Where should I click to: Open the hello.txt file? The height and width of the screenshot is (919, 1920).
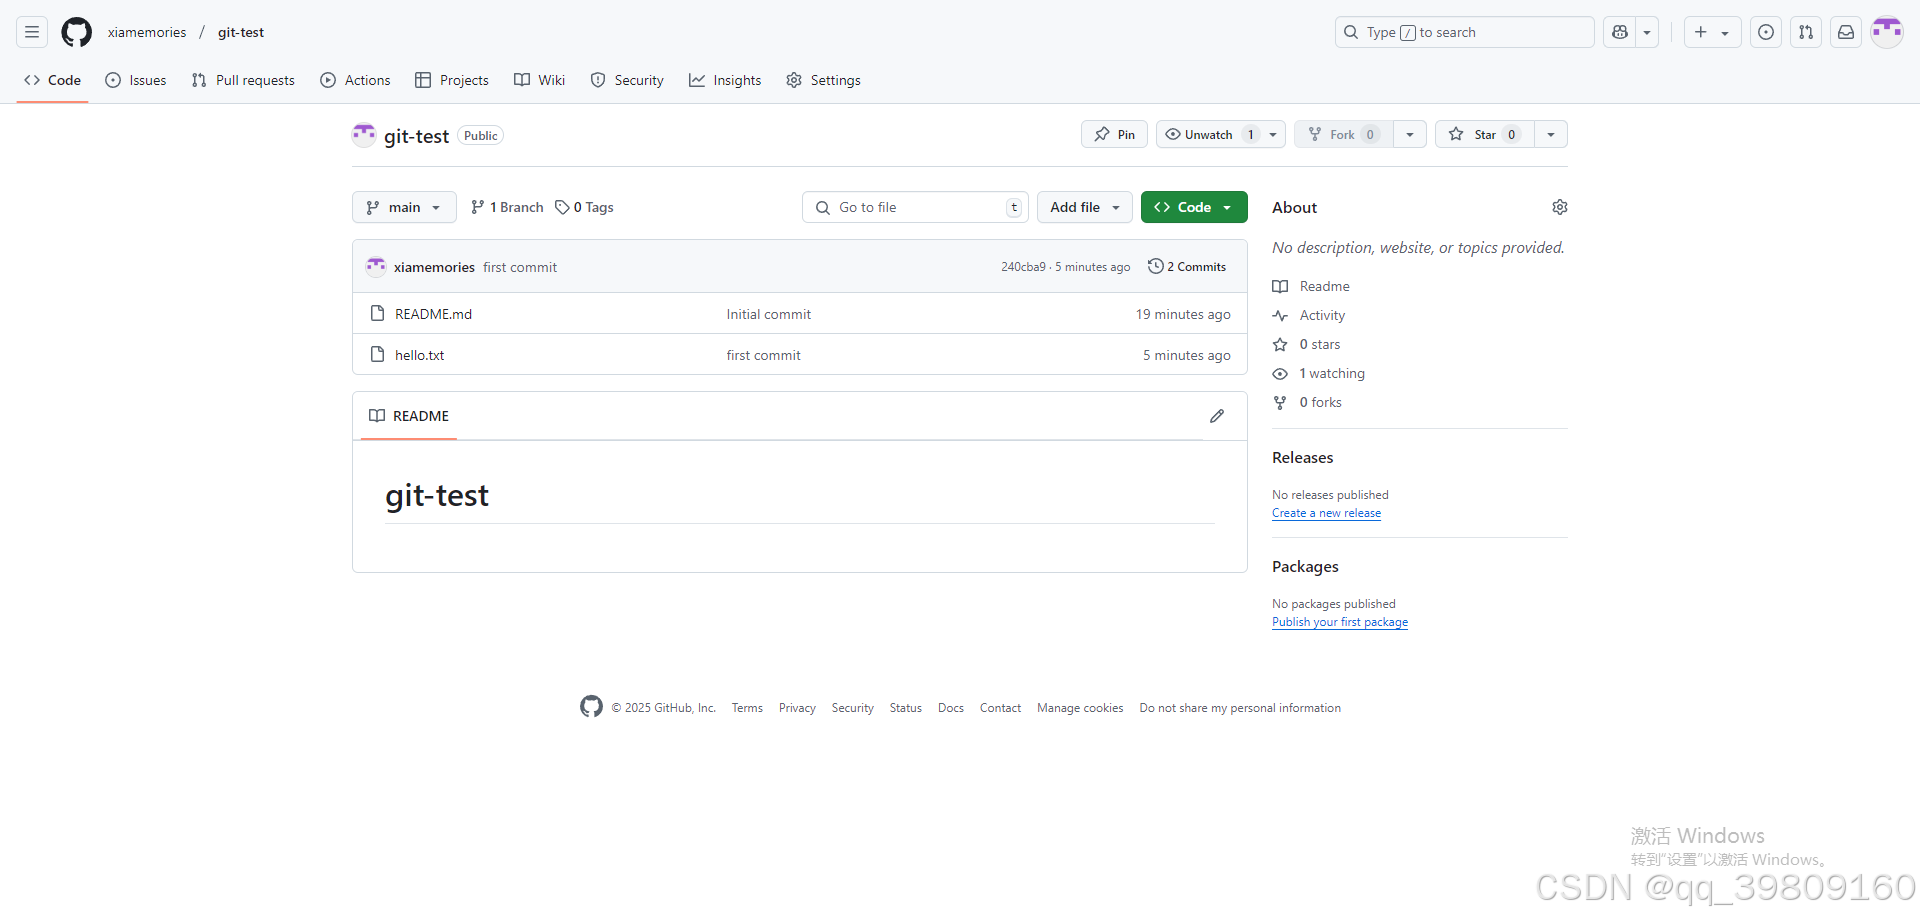pyautogui.click(x=419, y=355)
